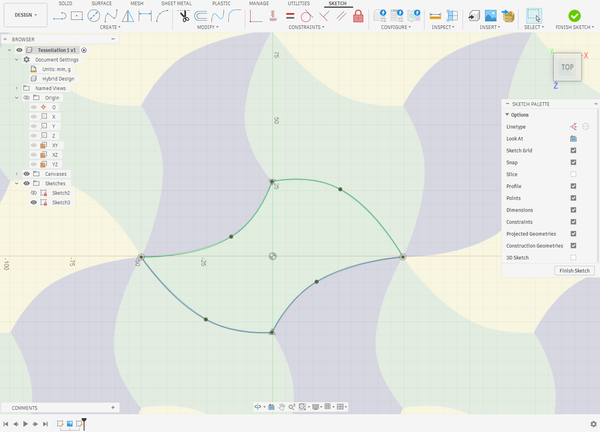Apply Perpendicular constraint

324,16
